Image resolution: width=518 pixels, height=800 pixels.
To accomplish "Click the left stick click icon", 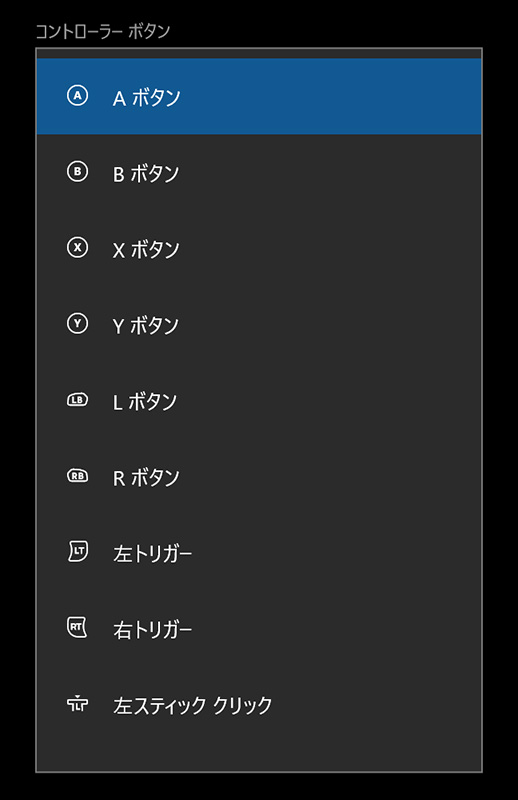I will point(78,704).
